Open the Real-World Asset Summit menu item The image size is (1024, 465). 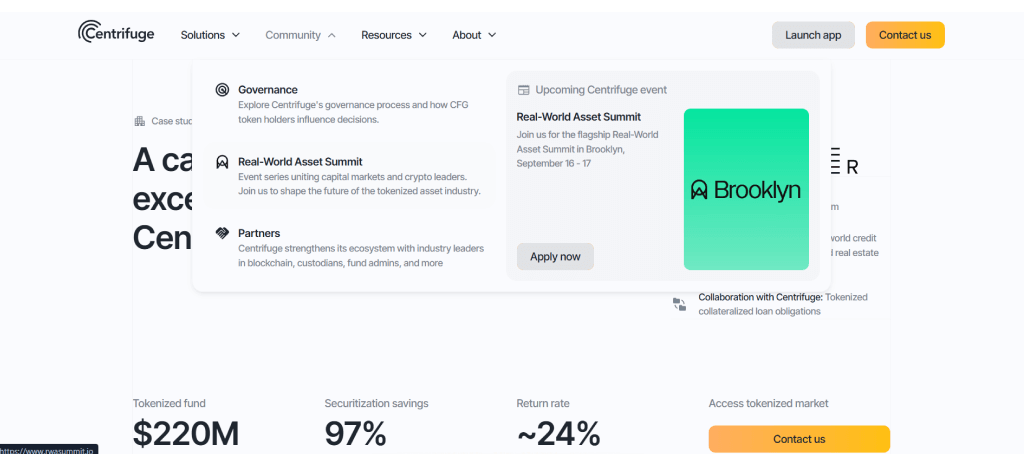(300, 162)
